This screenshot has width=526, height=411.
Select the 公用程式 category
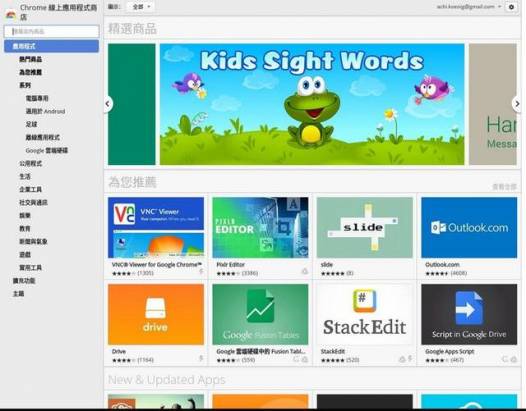(31, 164)
